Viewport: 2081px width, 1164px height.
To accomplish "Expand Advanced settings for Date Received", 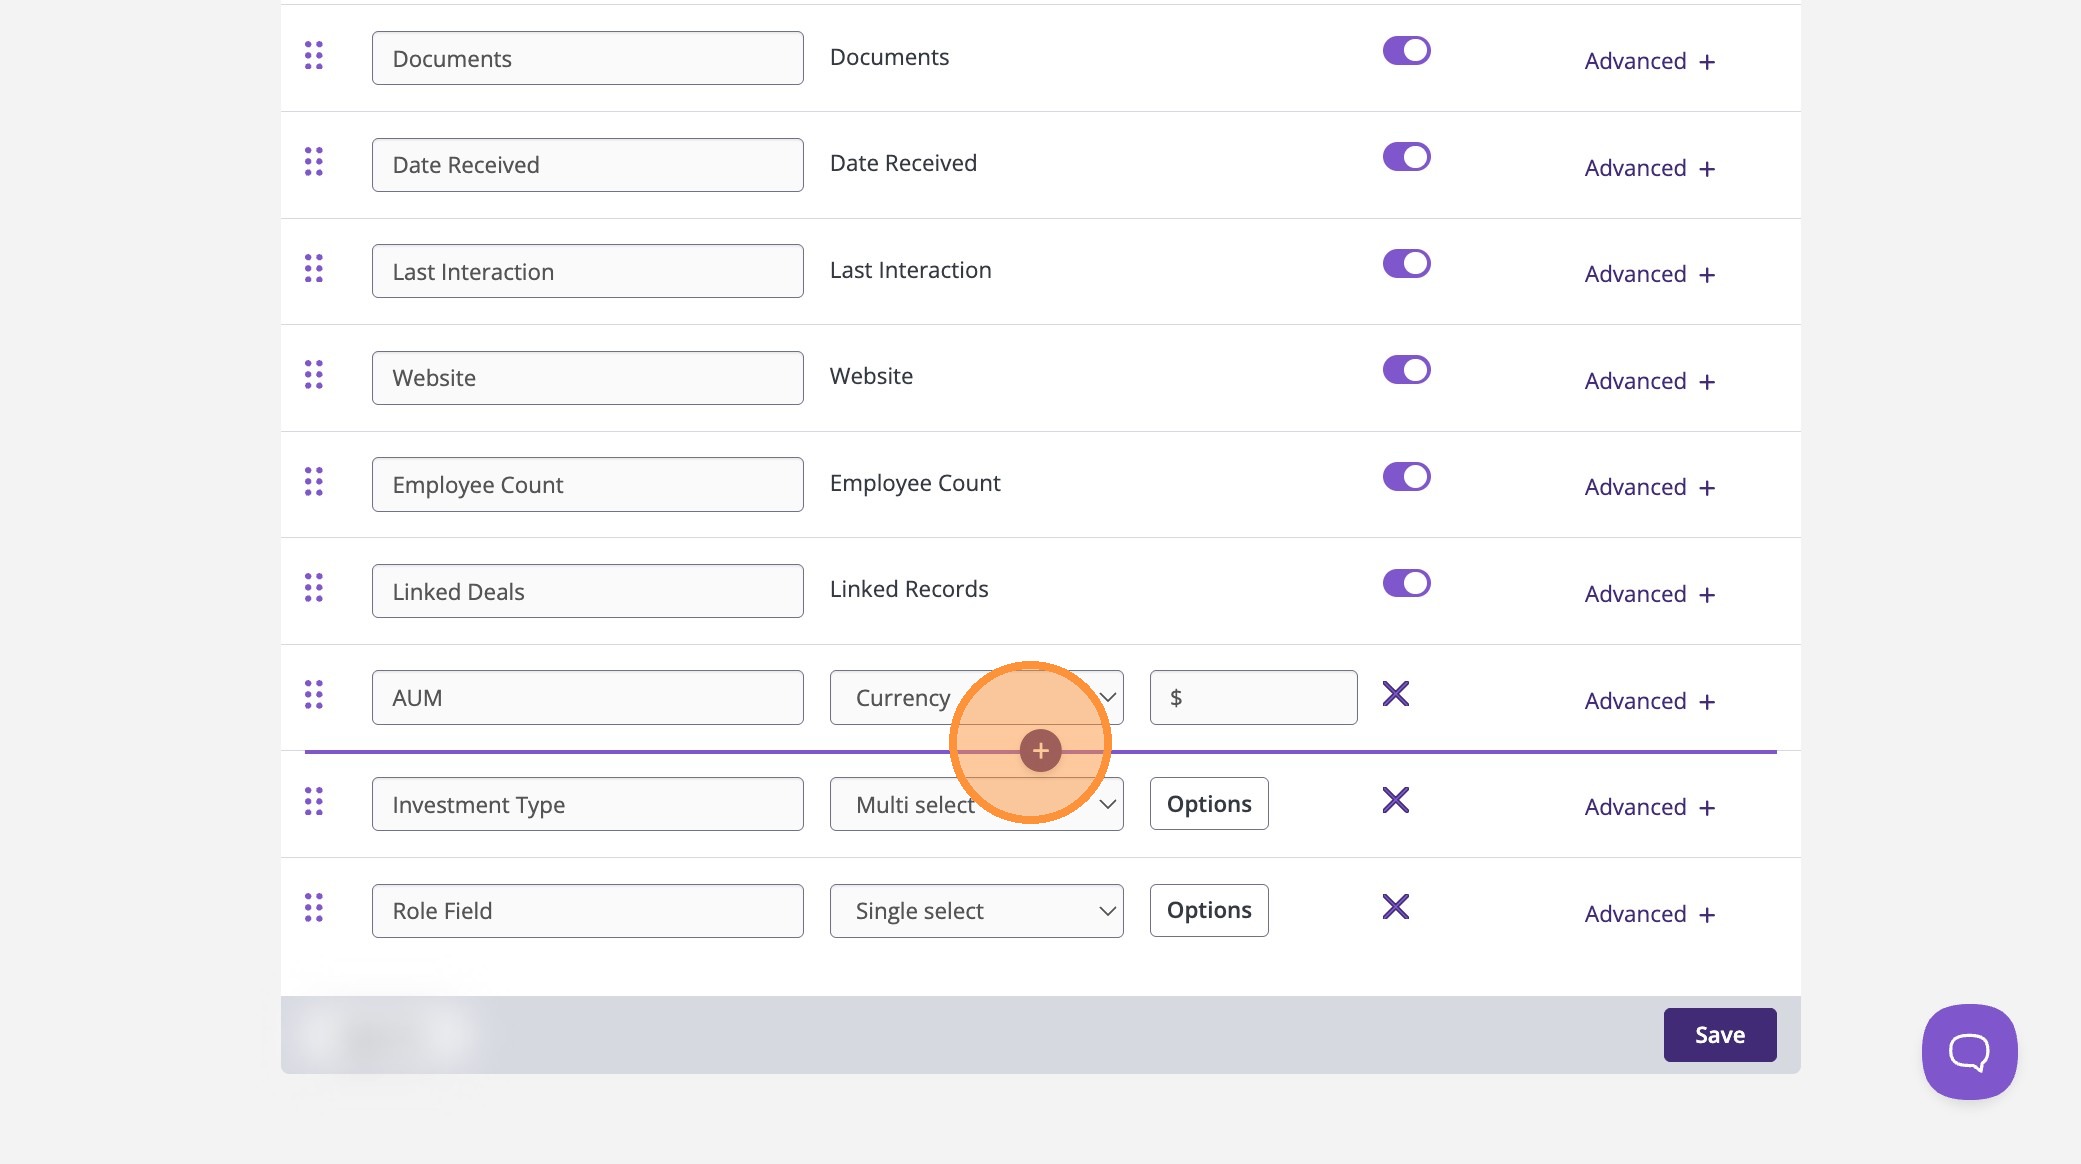I will coord(1649,168).
